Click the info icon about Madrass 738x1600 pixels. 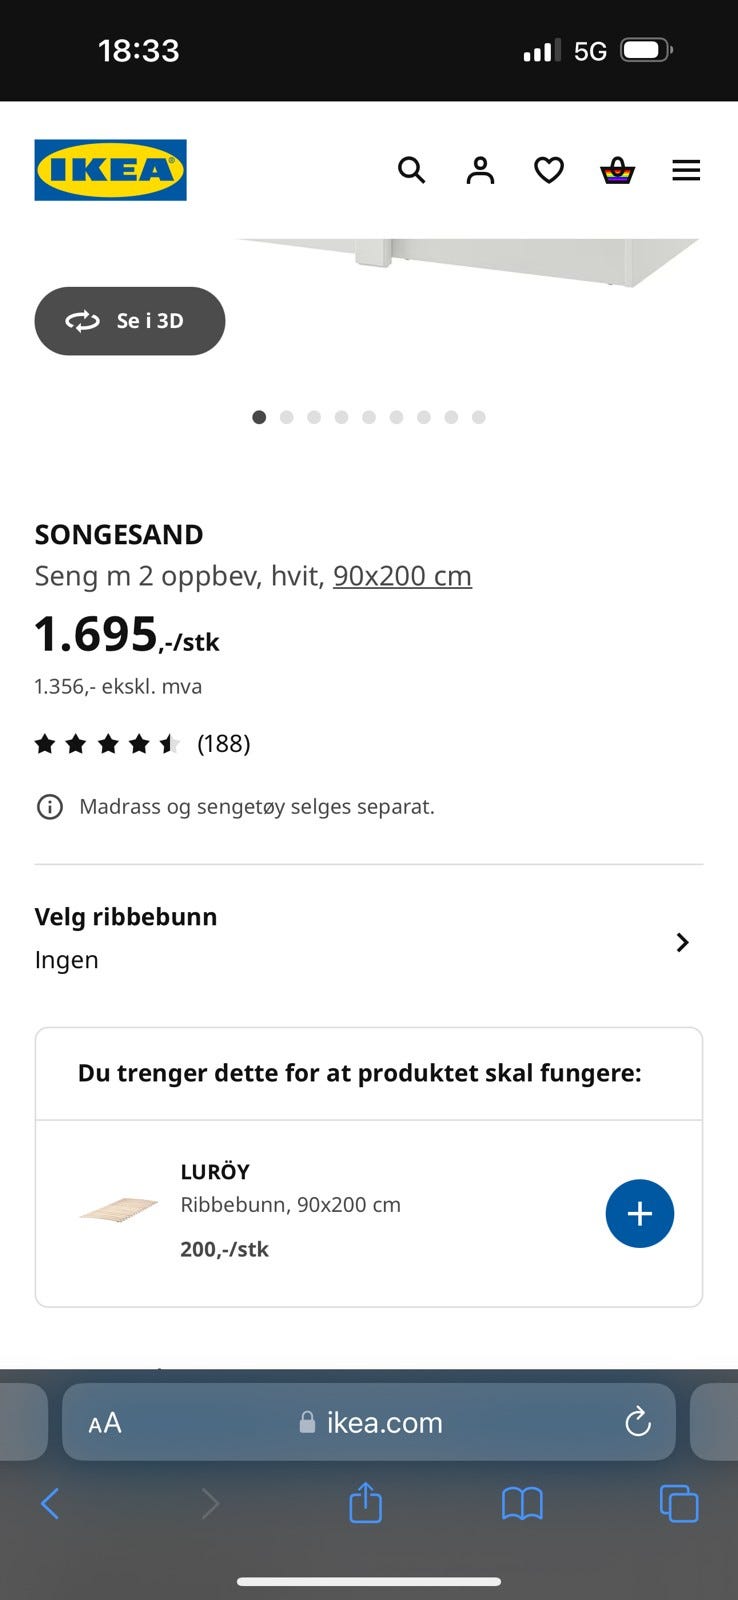tap(49, 807)
